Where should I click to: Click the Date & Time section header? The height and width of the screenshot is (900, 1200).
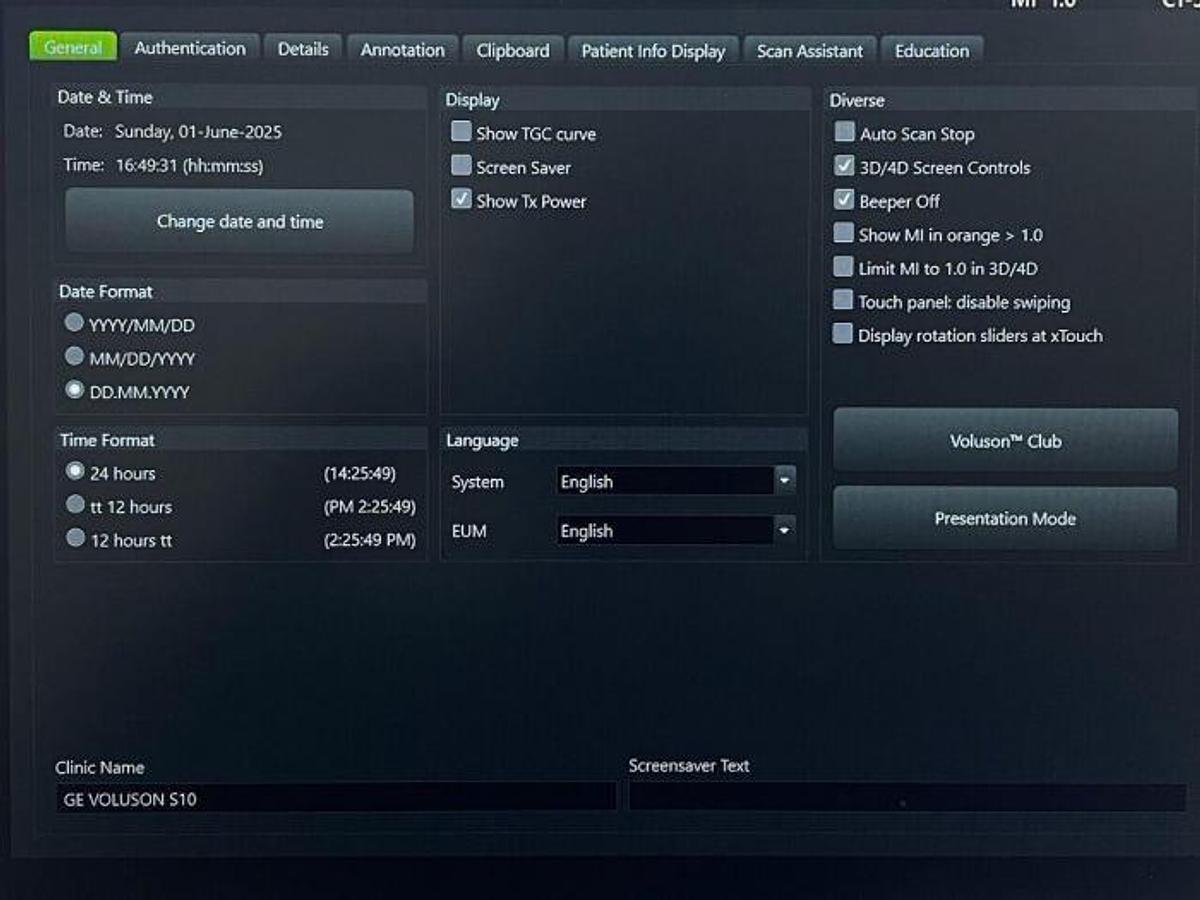pyautogui.click(x=105, y=97)
